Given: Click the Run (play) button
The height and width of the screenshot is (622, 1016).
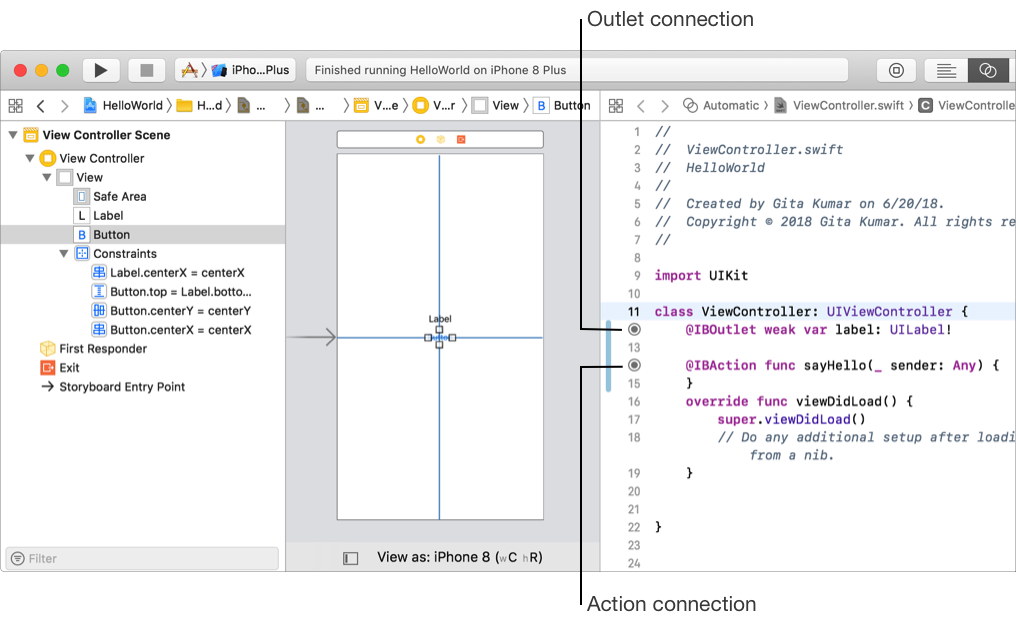Looking at the screenshot, I should tap(100, 70).
